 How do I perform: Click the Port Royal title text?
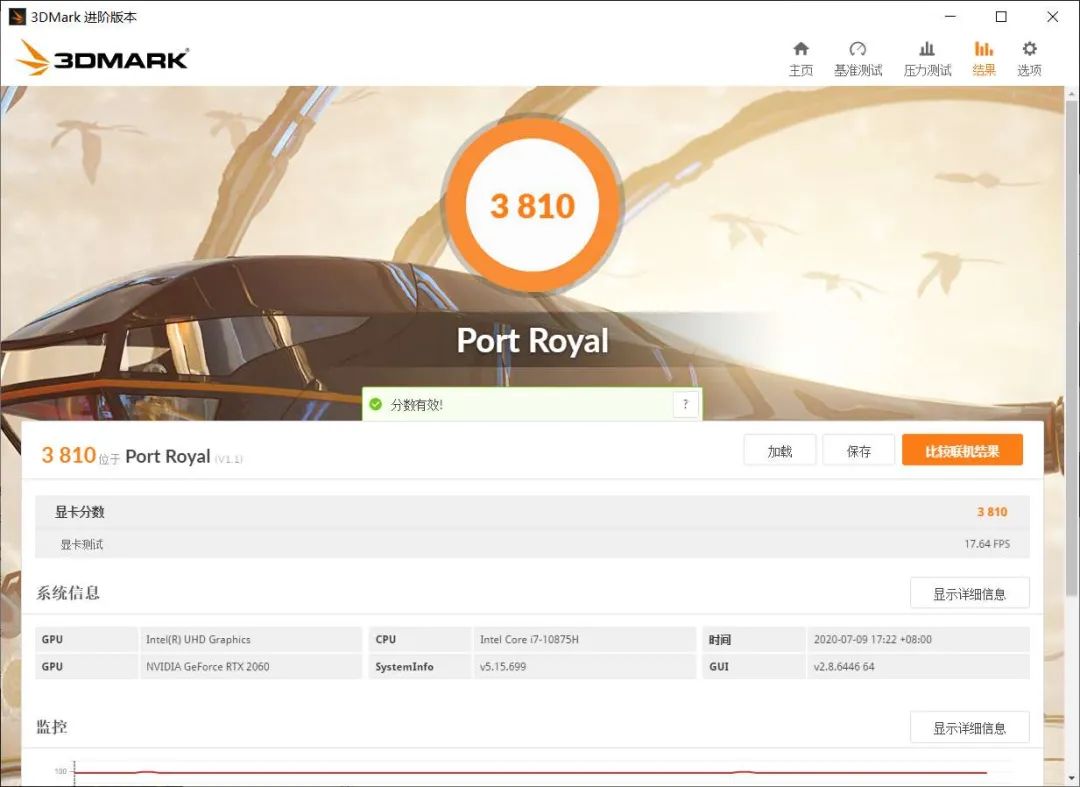coord(532,340)
